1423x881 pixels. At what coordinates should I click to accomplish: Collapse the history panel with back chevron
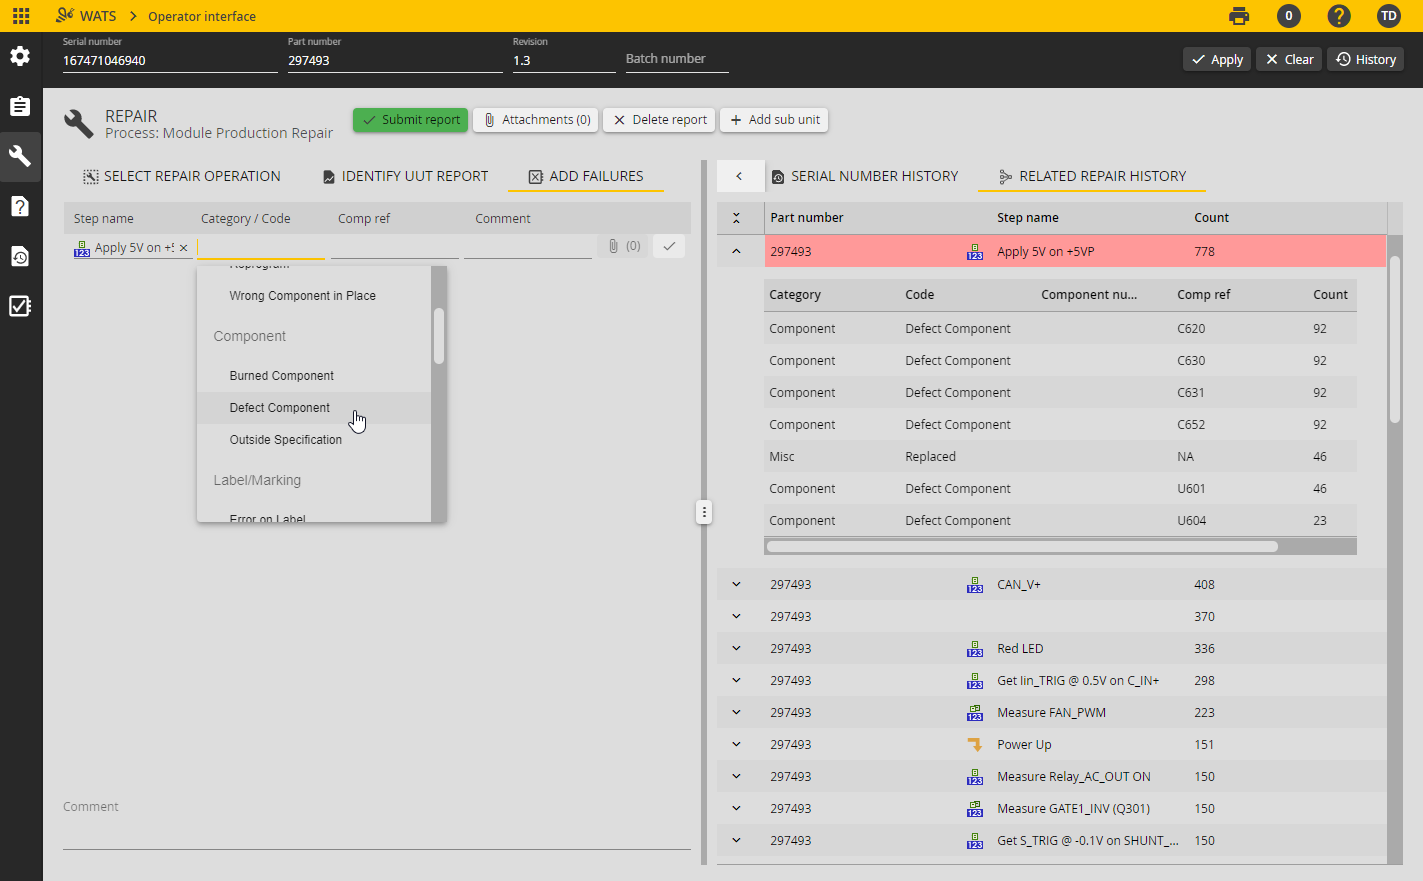click(x=740, y=176)
